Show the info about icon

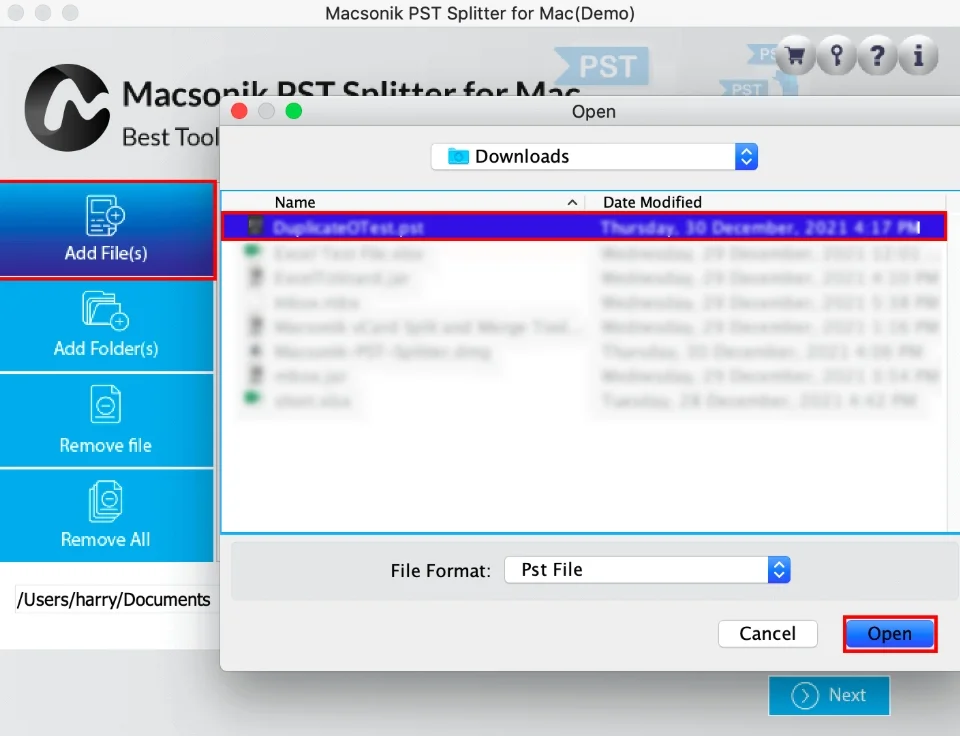[x=918, y=56]
